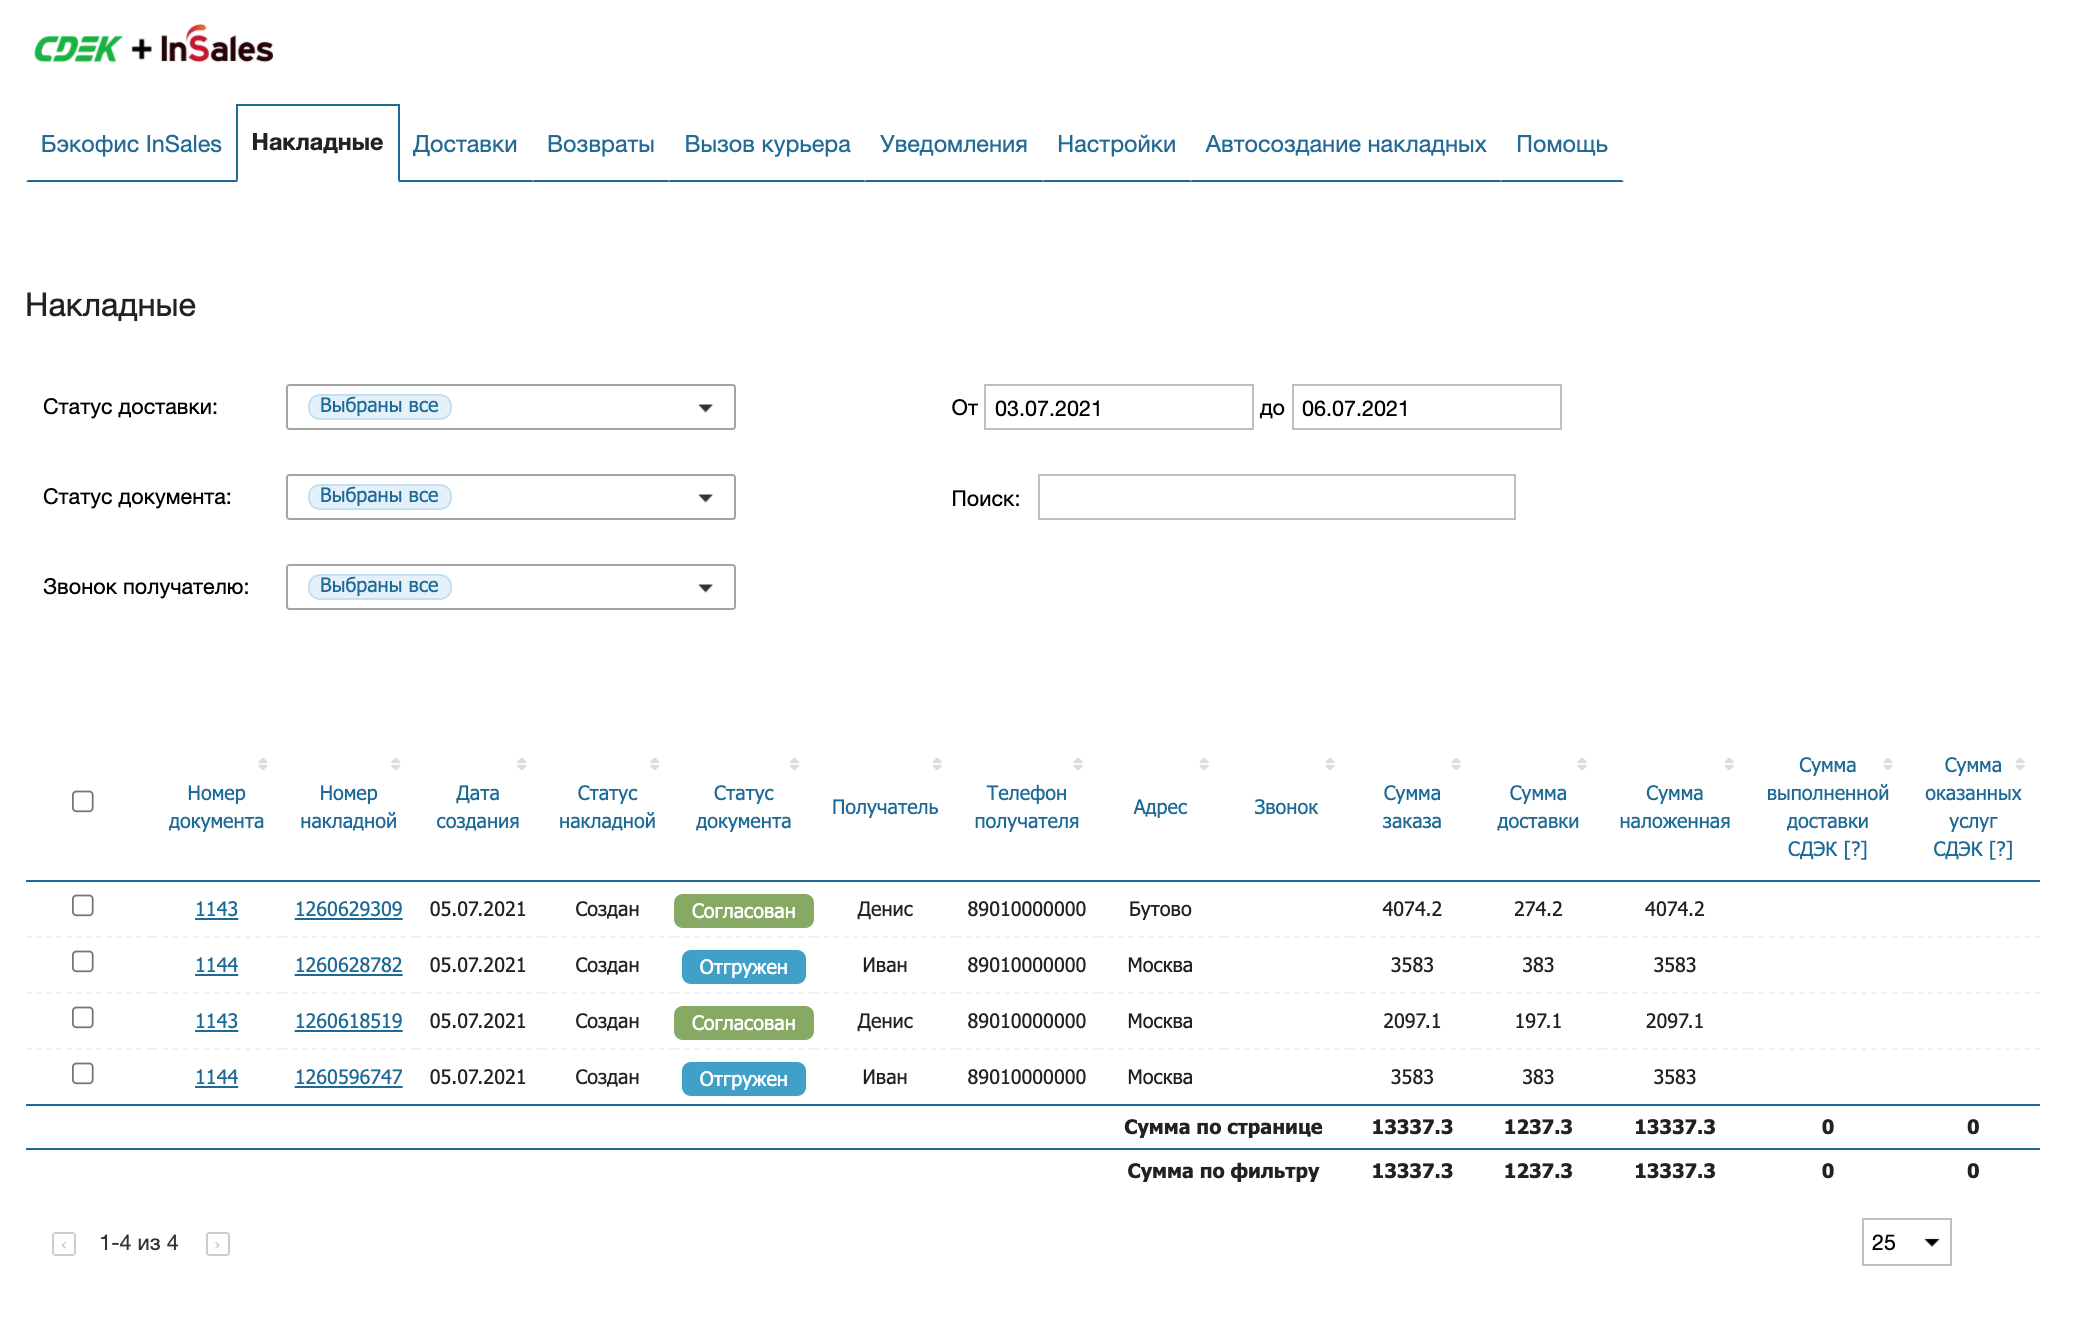Go to previous page arrow
The width and height of the screenshot is (2100, 1332).
pos(64,1244)
